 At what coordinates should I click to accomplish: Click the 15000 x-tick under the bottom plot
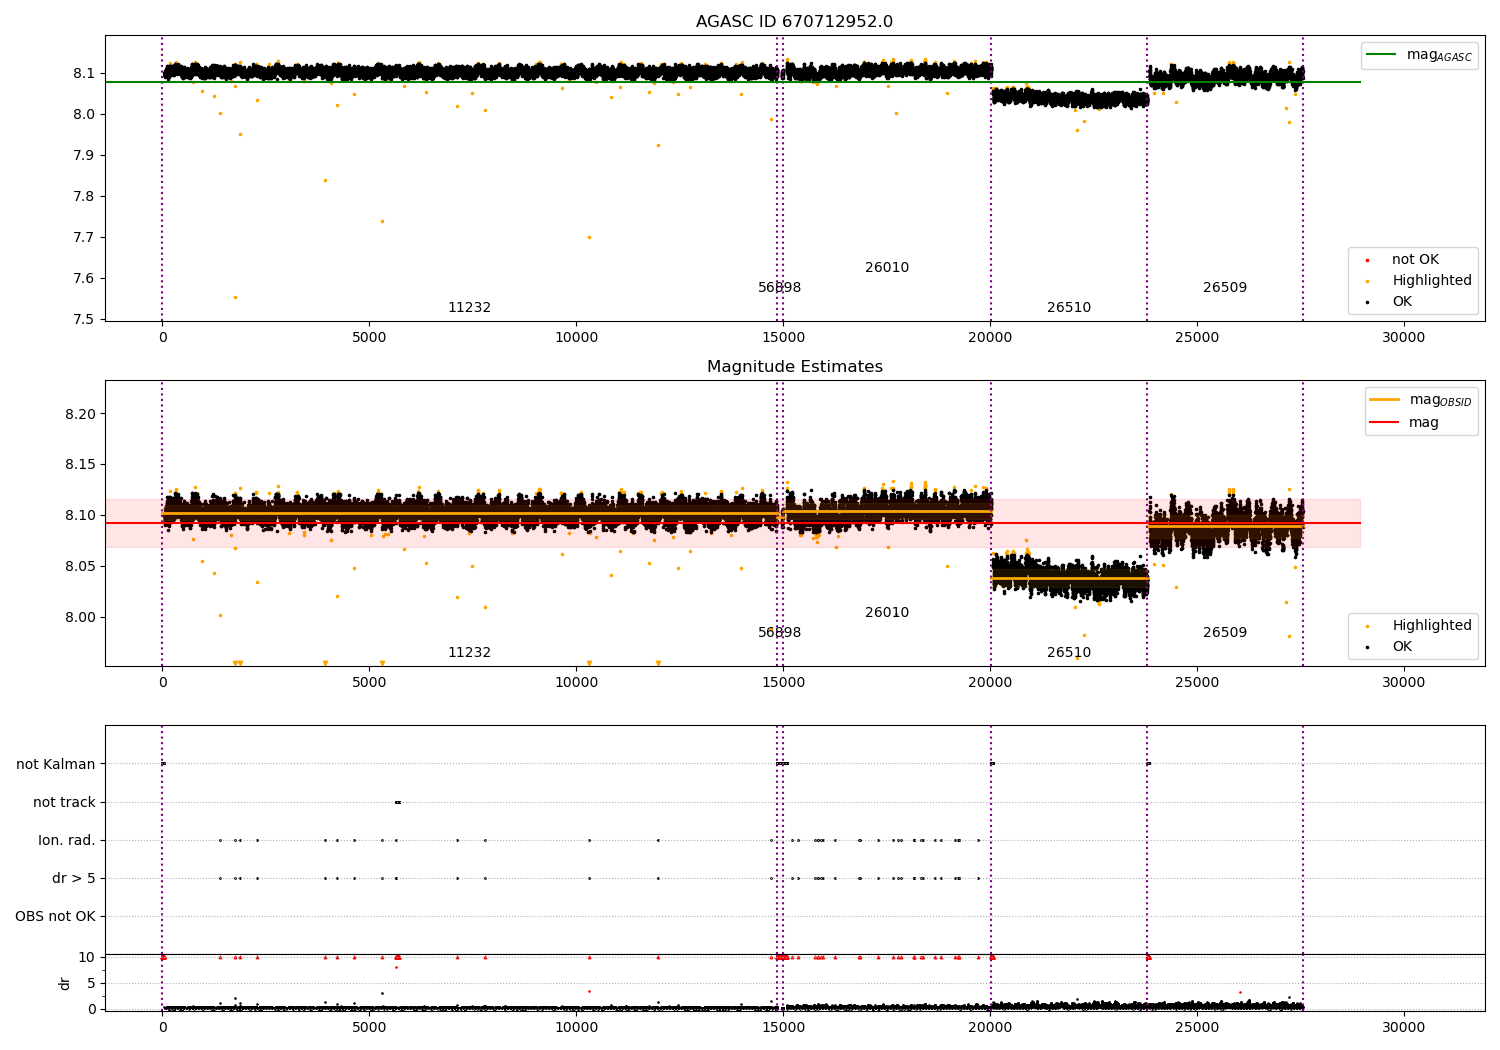783,1028
